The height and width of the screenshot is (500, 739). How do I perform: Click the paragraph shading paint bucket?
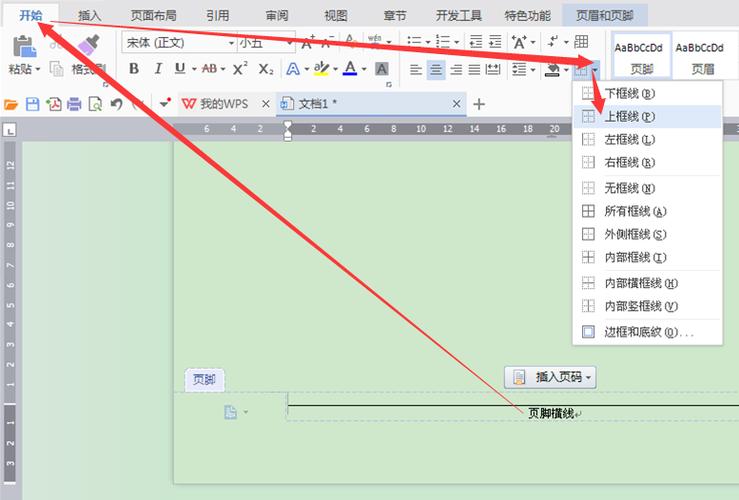[x=552, y=70]
